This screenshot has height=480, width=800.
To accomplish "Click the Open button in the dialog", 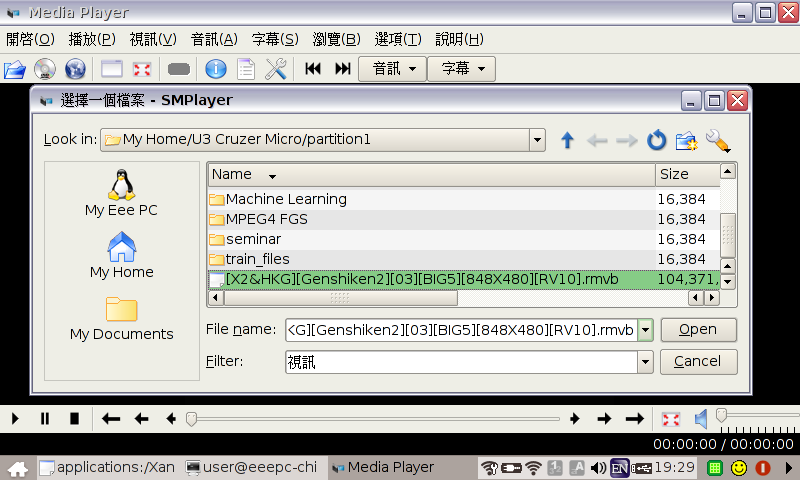I will point(698,330).
